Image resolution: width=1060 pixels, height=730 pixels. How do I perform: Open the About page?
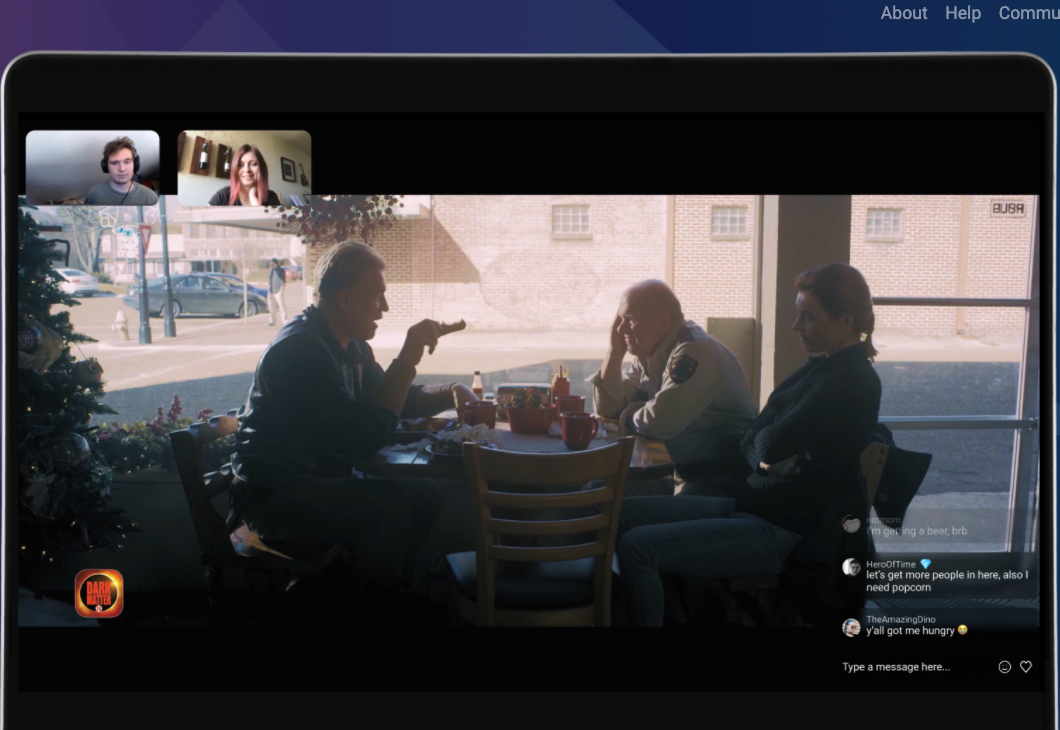click(x=903, y=13)
